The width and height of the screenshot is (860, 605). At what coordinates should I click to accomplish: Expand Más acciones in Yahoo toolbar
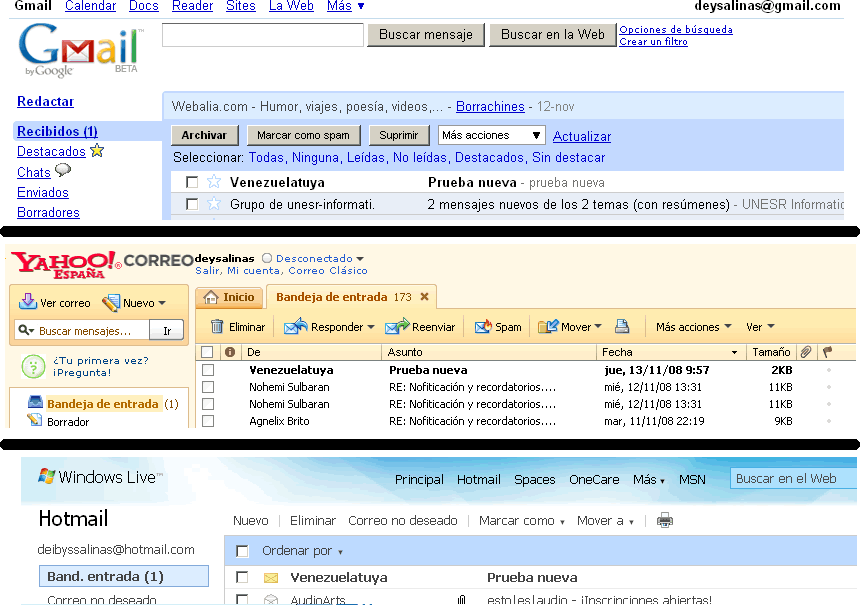(694, 326)
